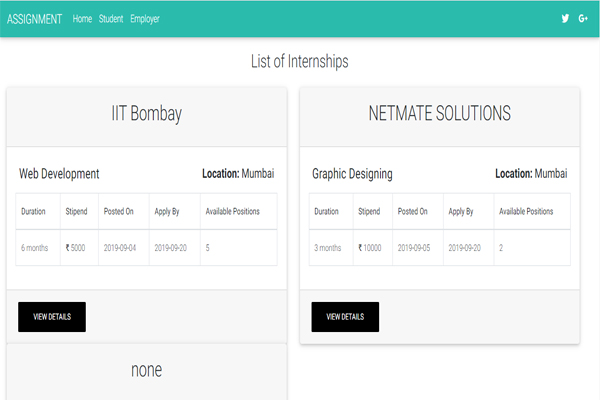This screenshot has width=600, height=400.
Task: Click IIT Bombay's Location: Mumbai label
Action: 238,174
